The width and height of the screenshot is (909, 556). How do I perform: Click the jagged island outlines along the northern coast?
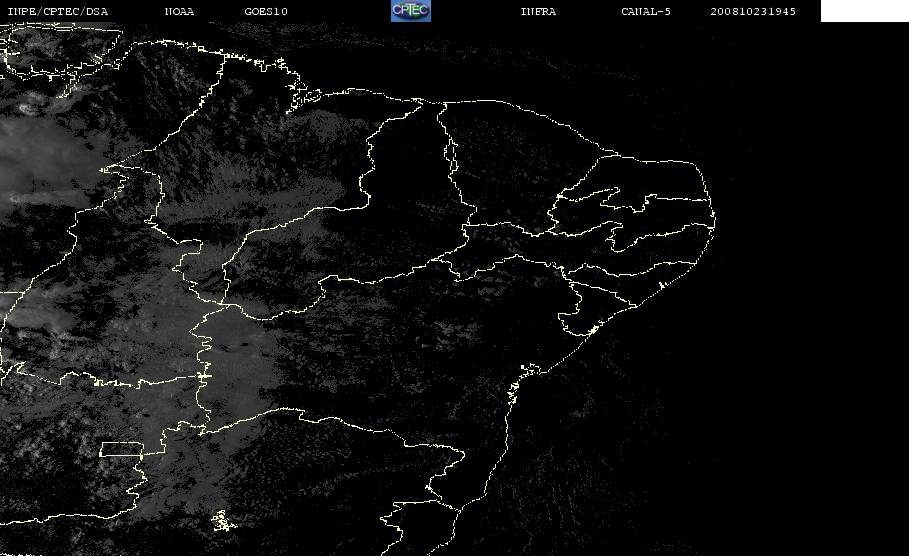303,96
